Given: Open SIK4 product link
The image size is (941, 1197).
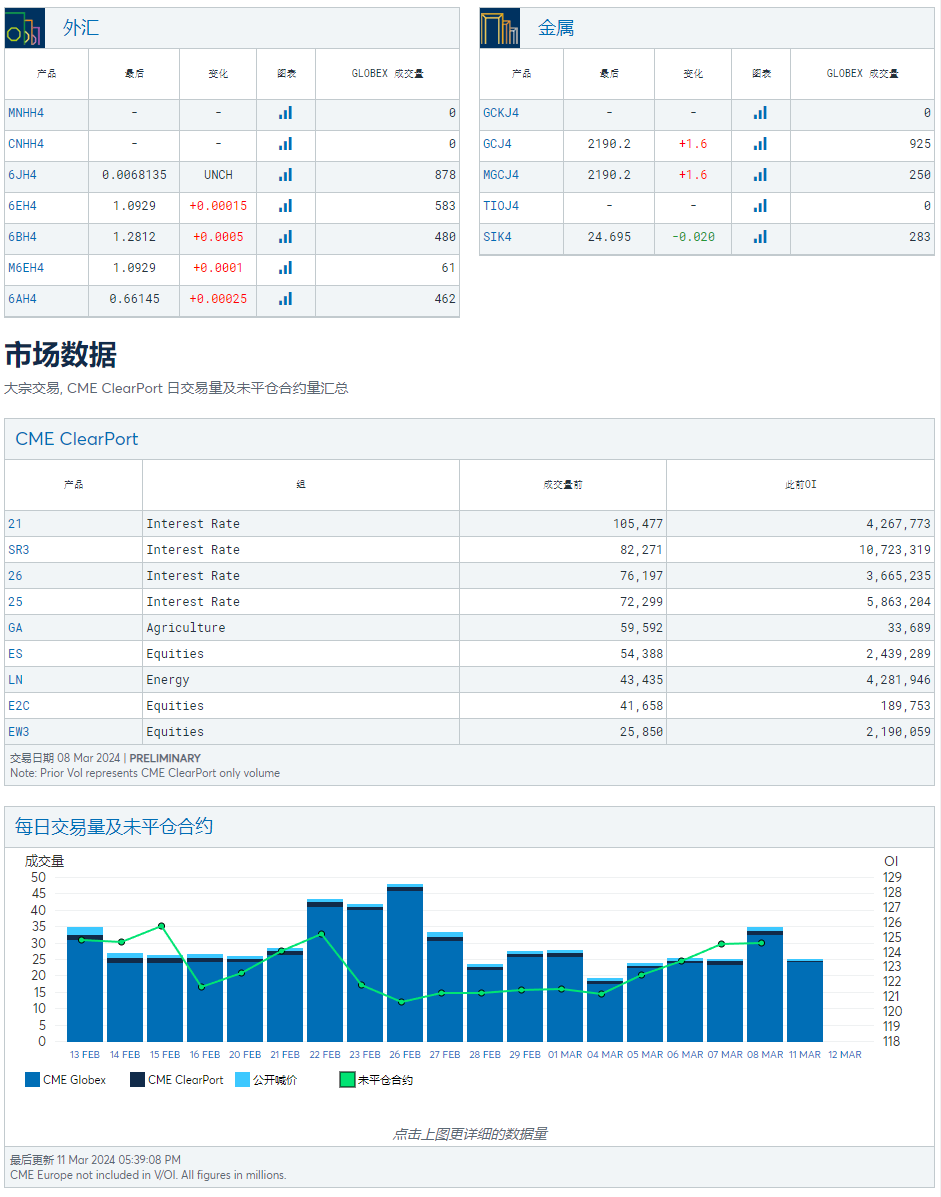Looking at the screenshot, I should (x=497, y=237).
